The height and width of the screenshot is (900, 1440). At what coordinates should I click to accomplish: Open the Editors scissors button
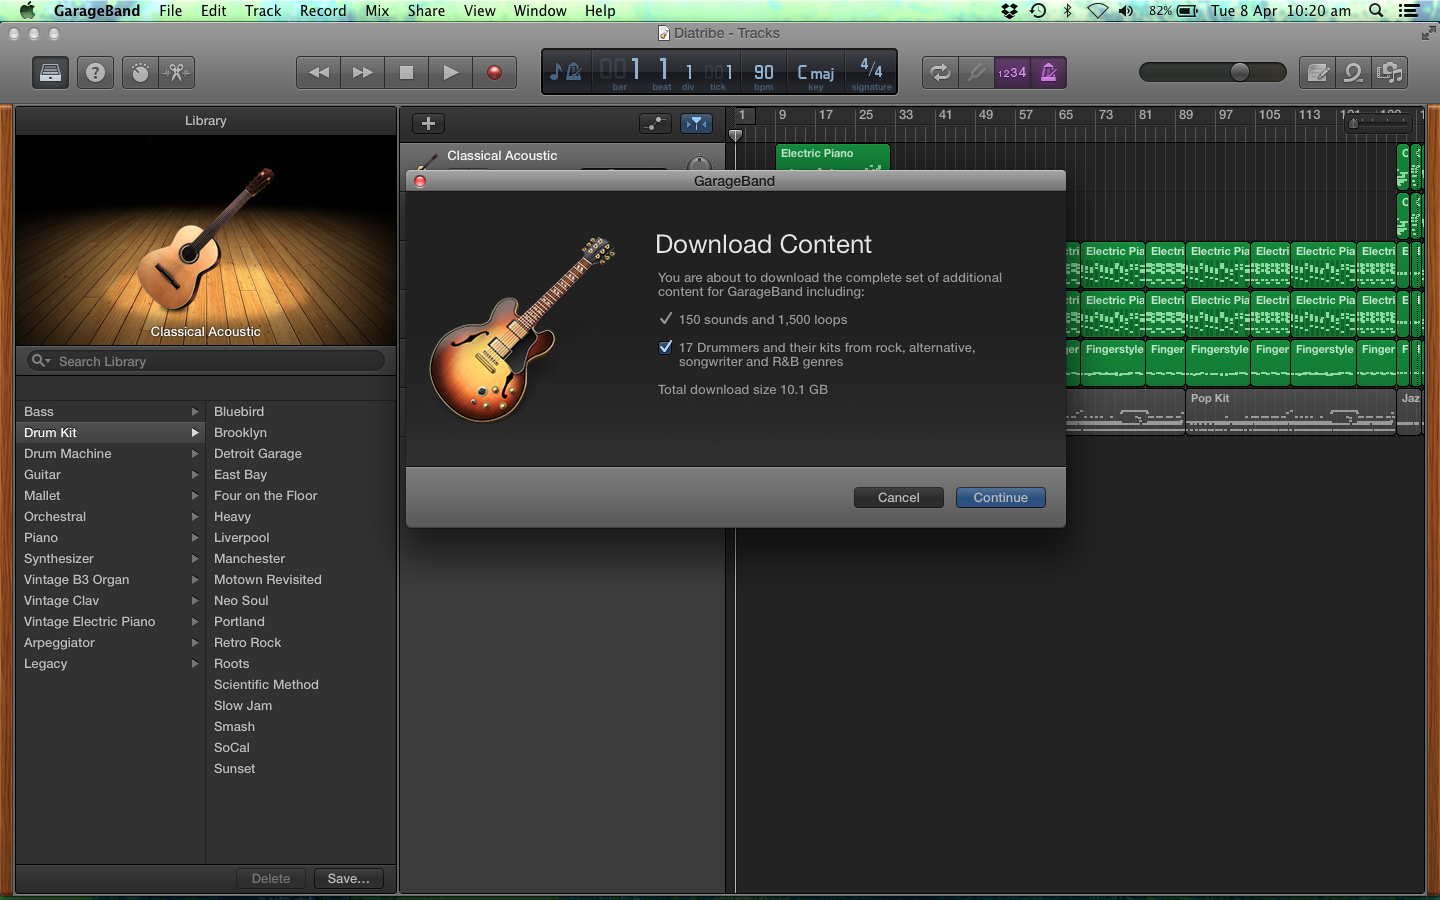coord(176,73)
